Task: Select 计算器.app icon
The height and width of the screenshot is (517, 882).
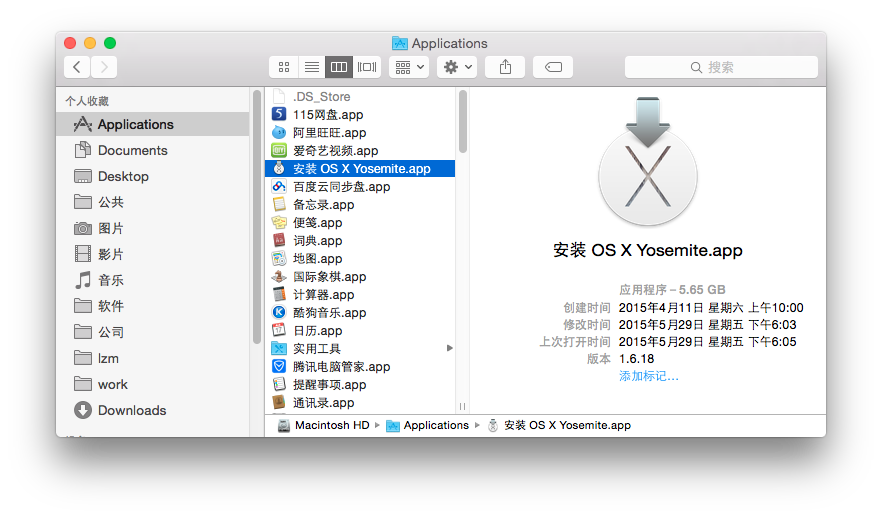Action: tap(279, 294)
